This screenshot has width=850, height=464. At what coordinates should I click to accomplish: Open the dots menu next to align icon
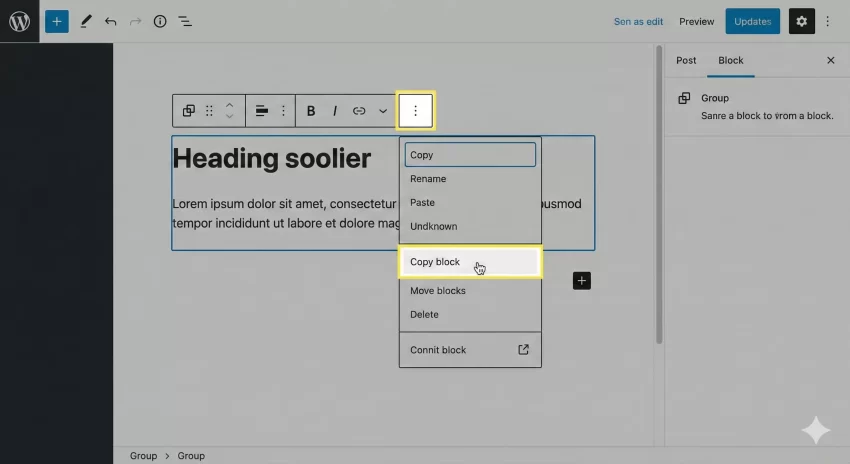tap(283, 111)
